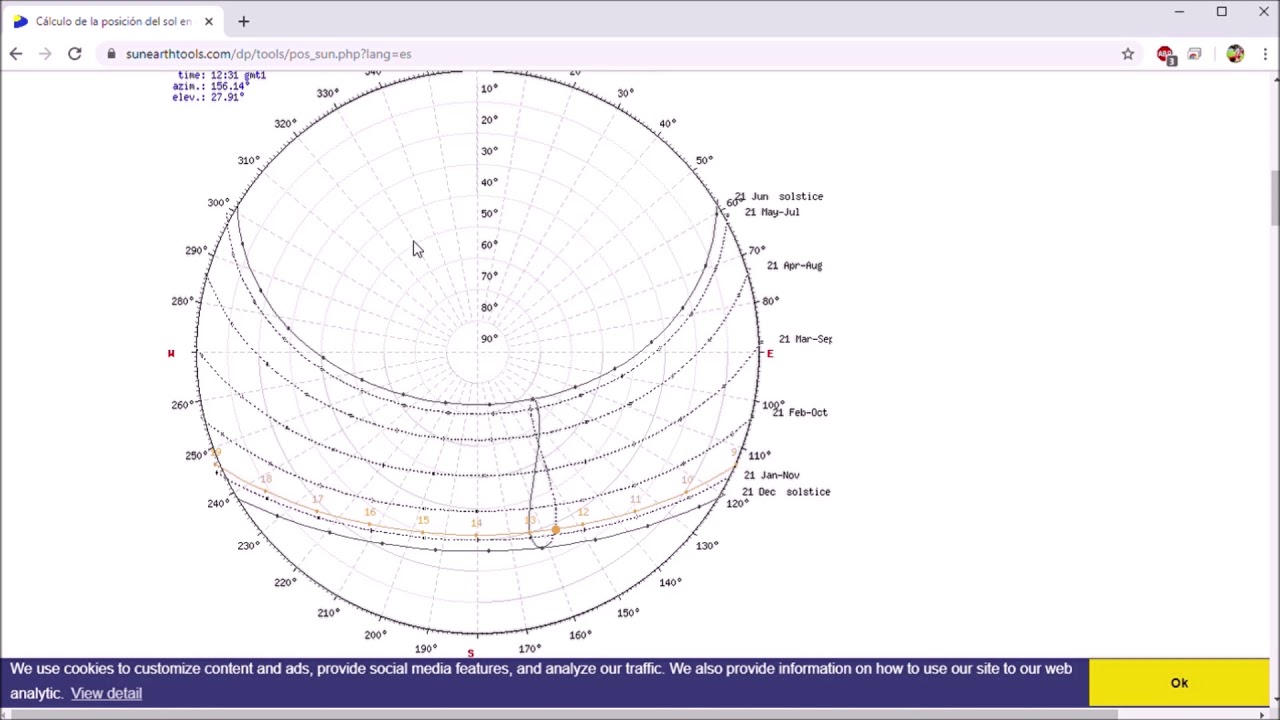Click the 'time: 12:31 gmt1' readout
Image resolution: width=1280 pixels, height=720 pixels.
click(222, 75)
